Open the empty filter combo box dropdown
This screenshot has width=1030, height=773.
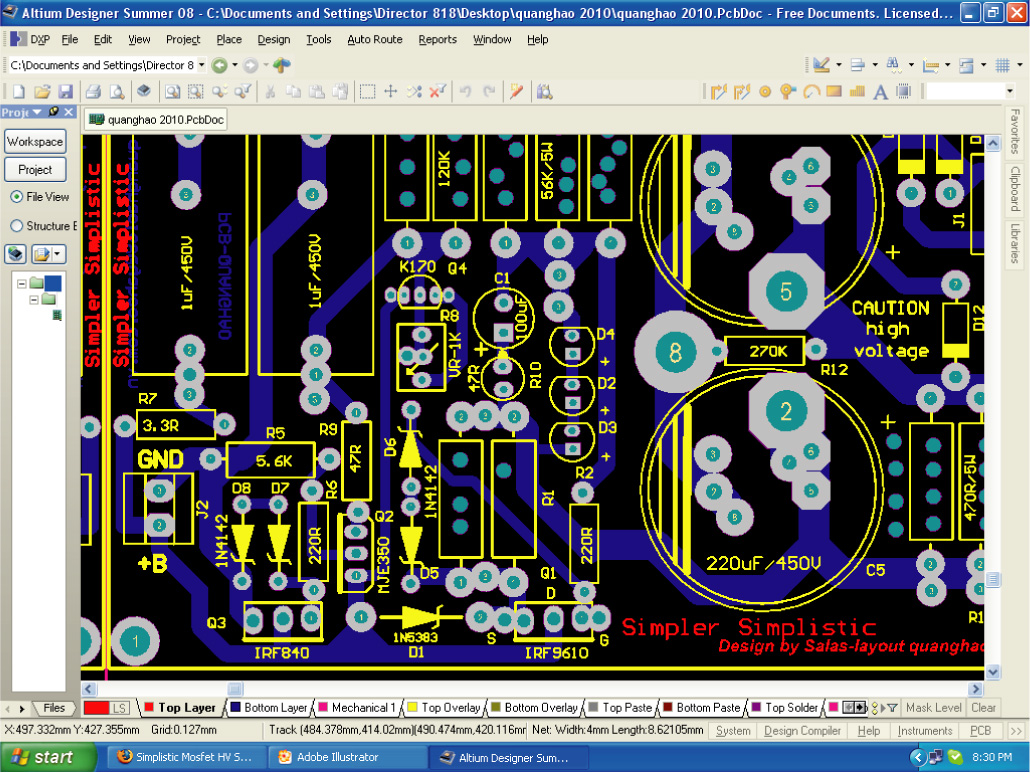click(1010, 91)
